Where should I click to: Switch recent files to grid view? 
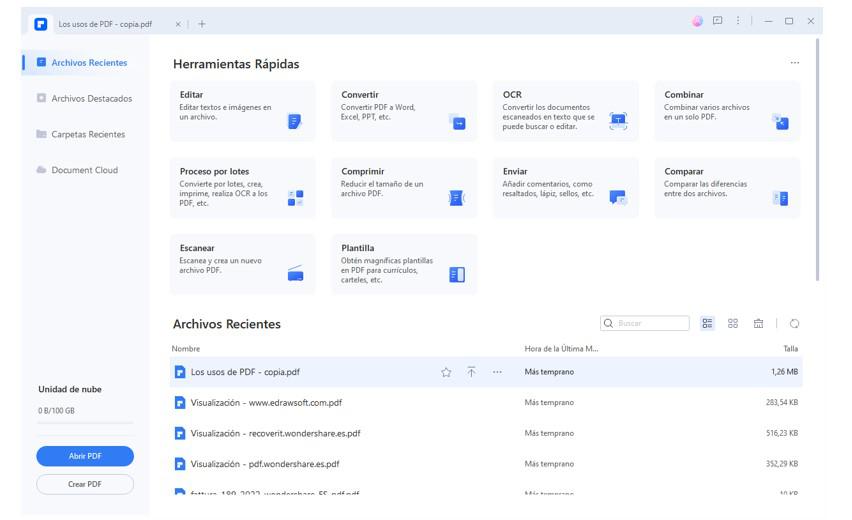tap(733, 324)
